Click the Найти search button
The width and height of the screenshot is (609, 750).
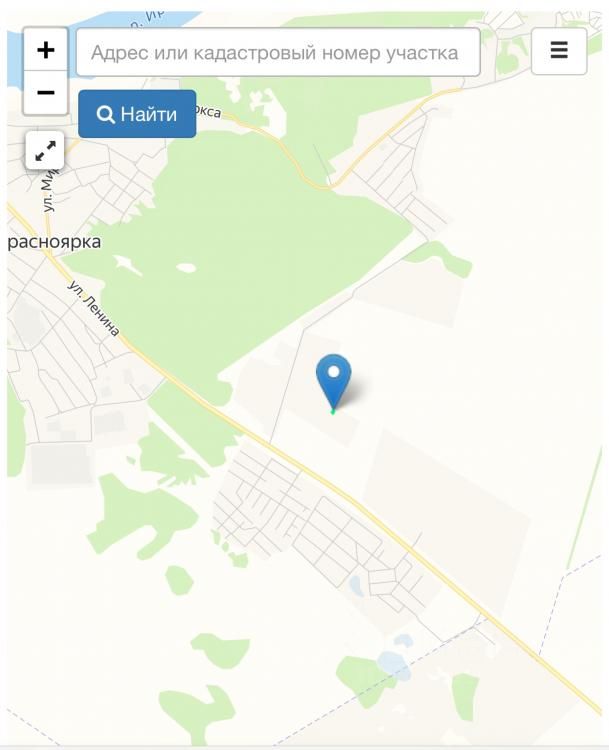137,114
